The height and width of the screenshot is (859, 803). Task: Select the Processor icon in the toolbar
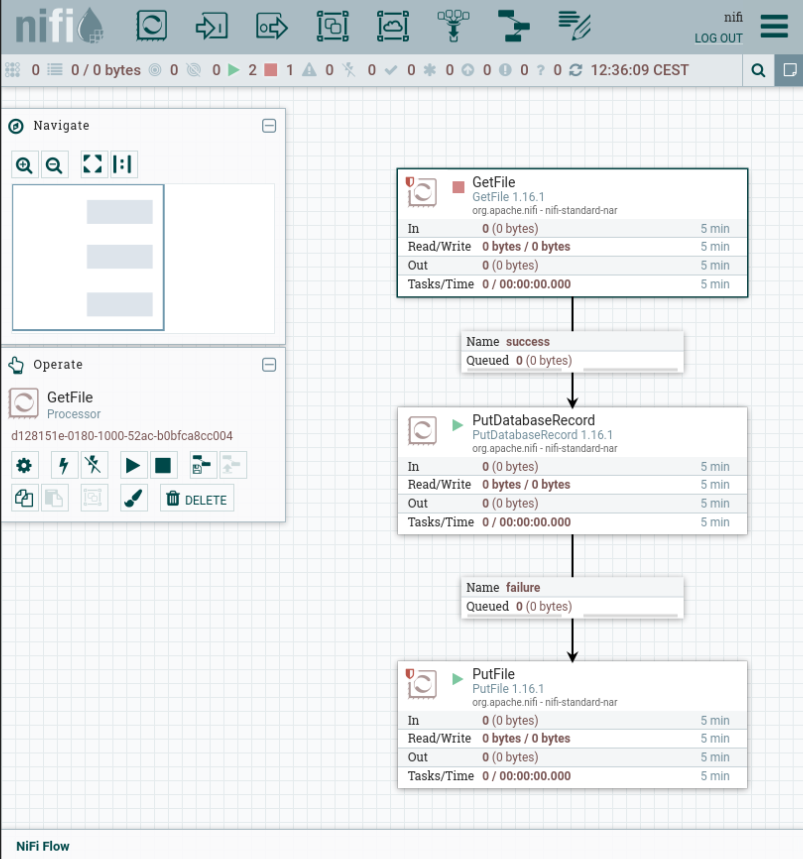point(151,27)
